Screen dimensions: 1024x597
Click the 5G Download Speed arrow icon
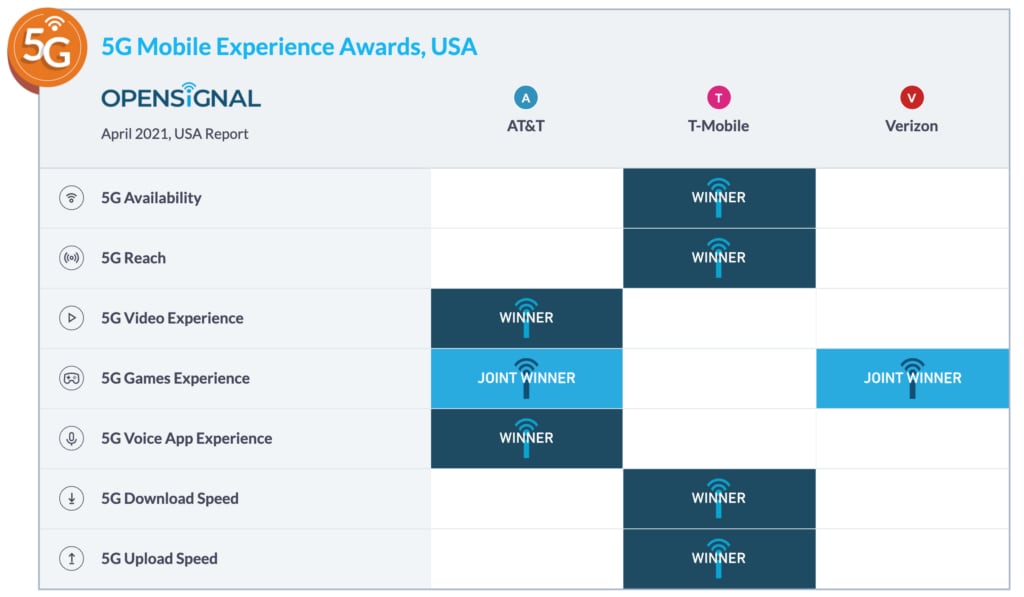click(71, 498)
